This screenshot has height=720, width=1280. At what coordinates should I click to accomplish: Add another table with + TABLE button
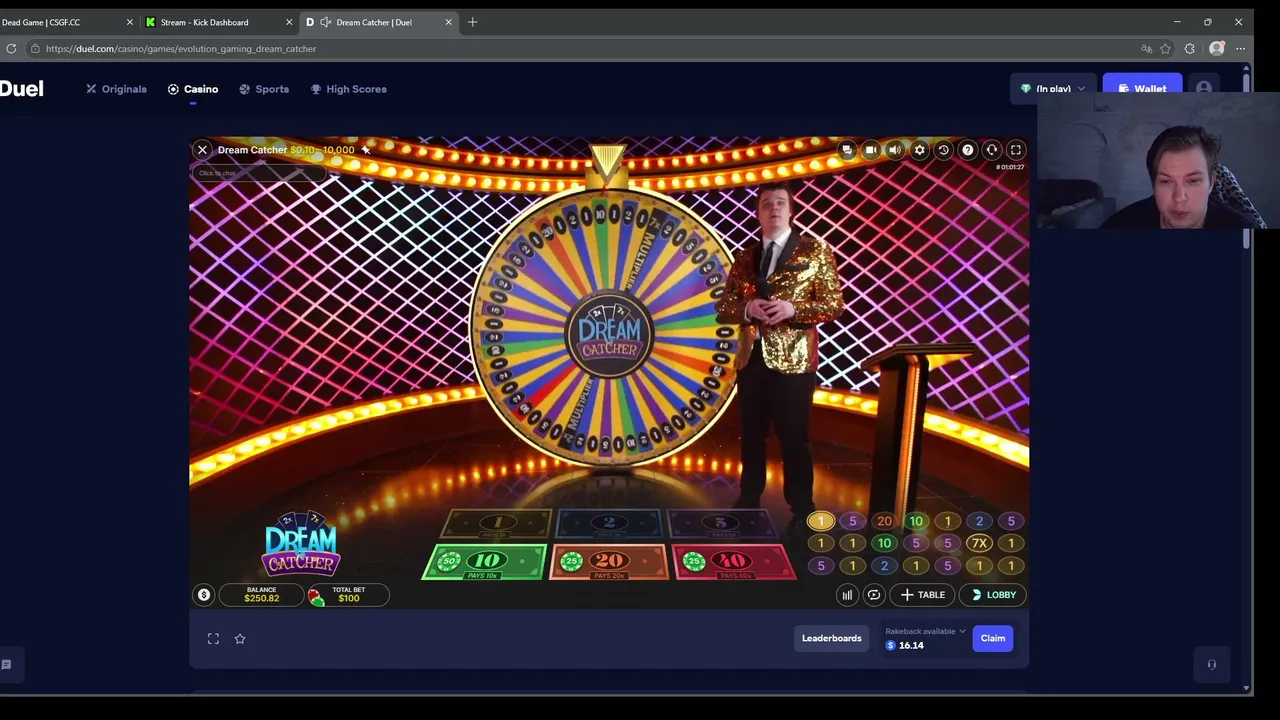[922, 595]
